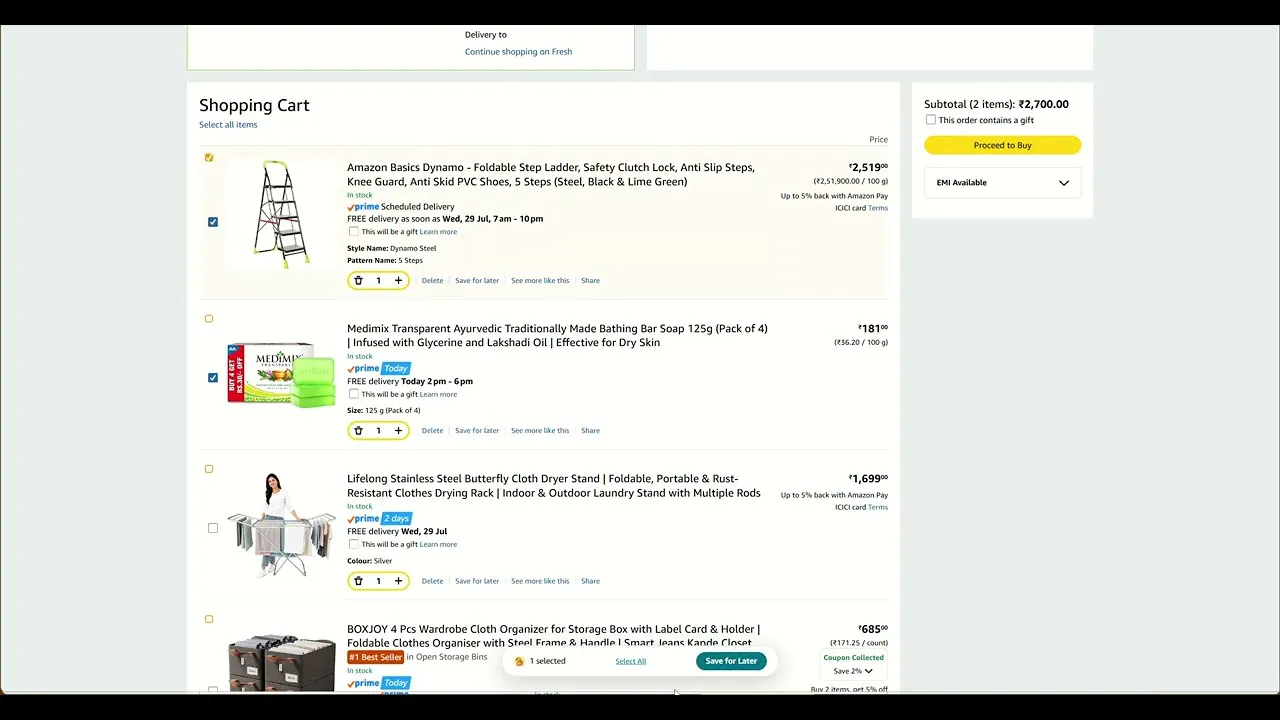Uncheck blue selection checkbox for Amazon Basics ladder
The image size is (1280, 720).
[213, 222]
